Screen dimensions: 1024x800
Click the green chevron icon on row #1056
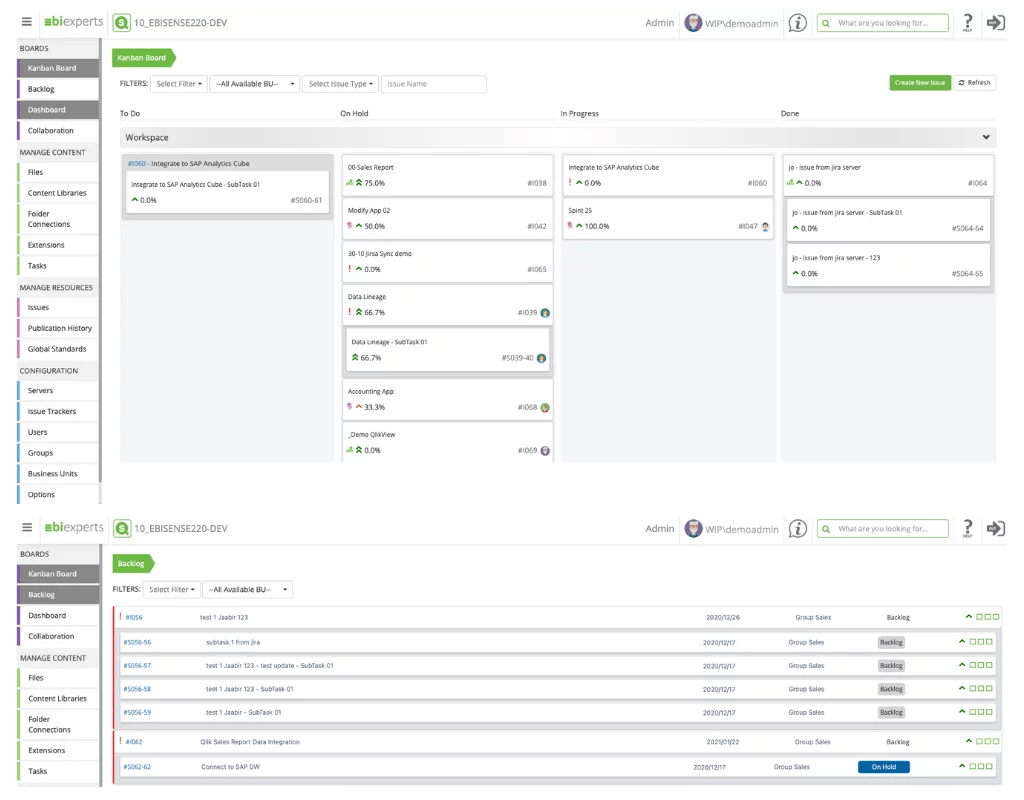point(968,616)
